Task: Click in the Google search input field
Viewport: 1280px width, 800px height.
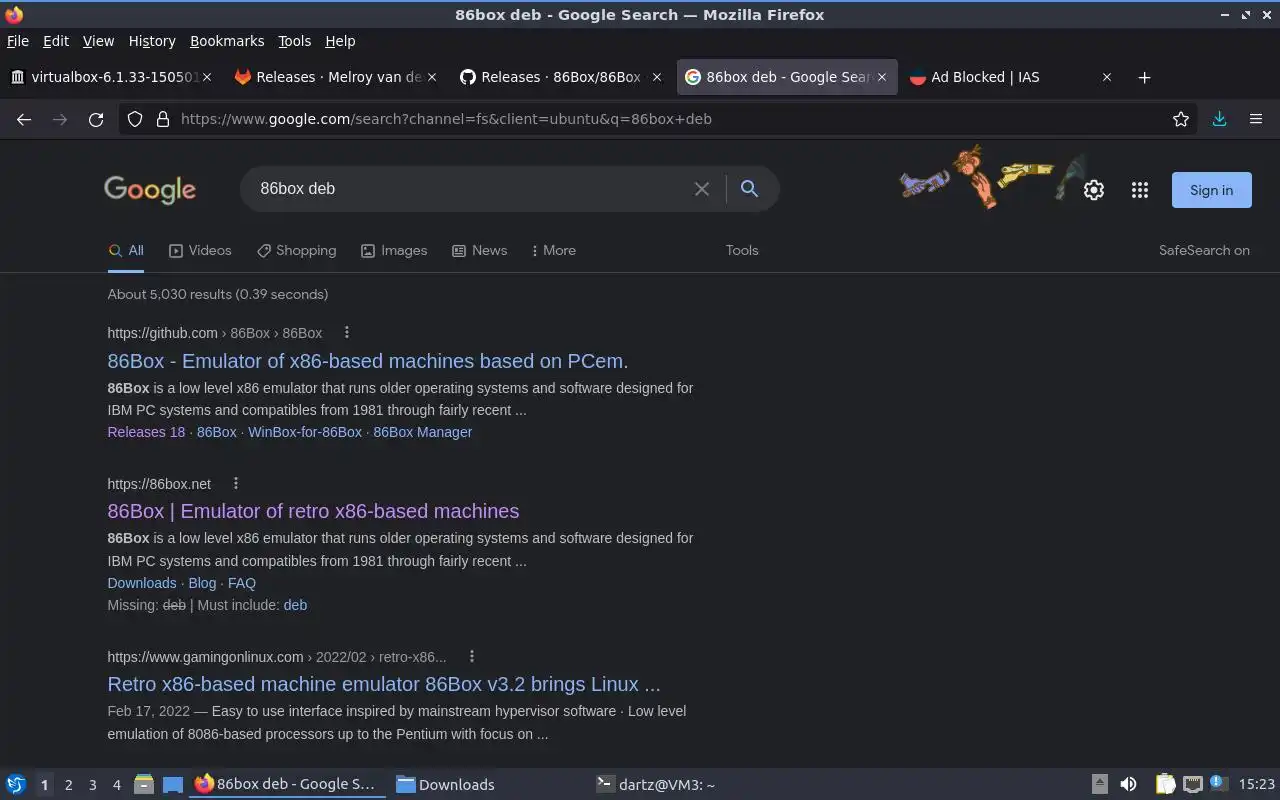Action: tap(470, 189)
